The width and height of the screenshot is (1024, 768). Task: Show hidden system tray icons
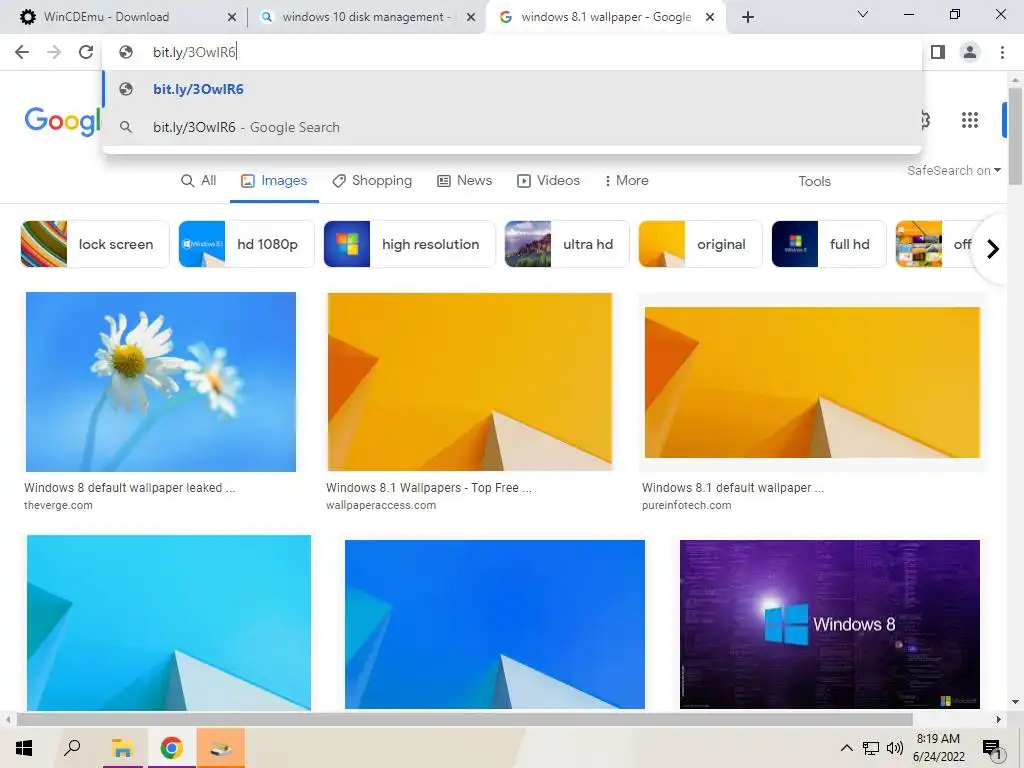tap(846, 748)
